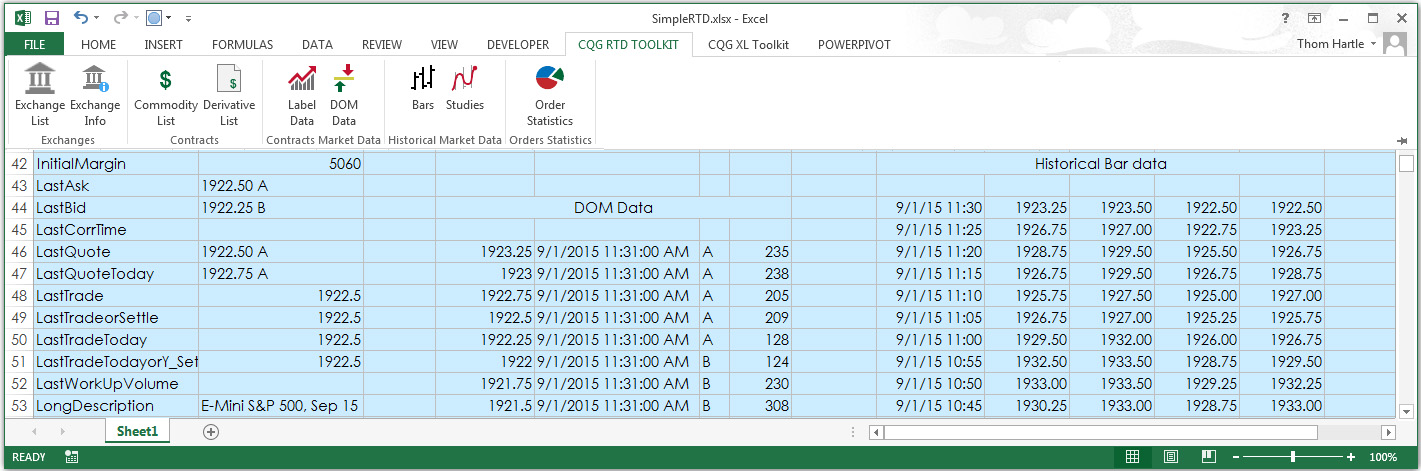Switch to Page Break Preview

pyautogui.click(x=1208, y=457)
